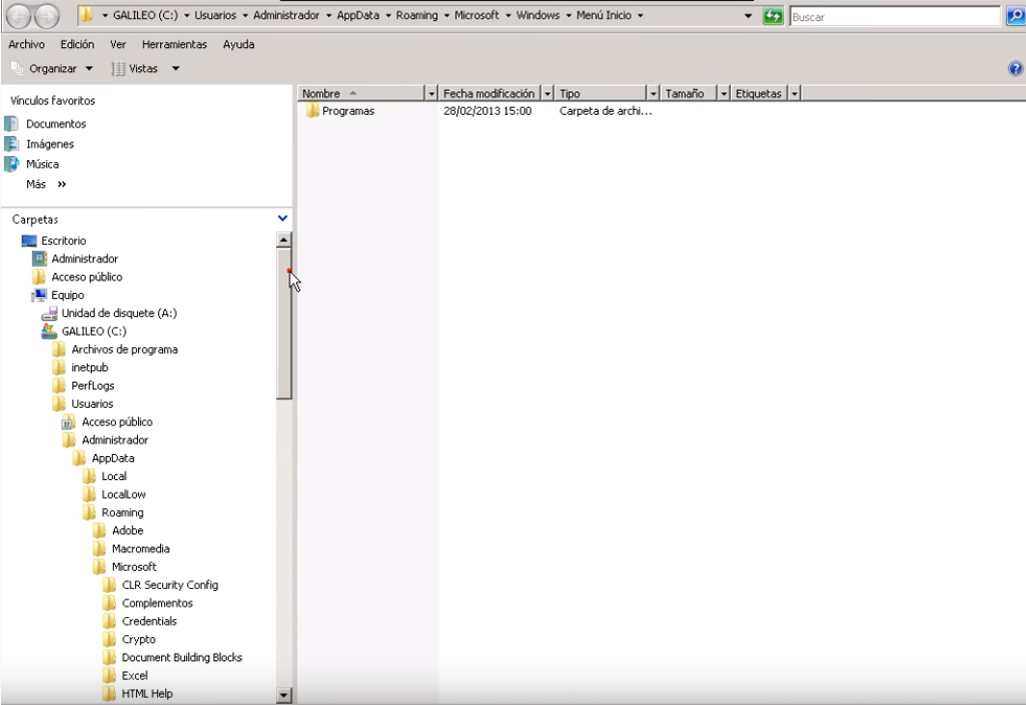This screenshot has width=1026, height=705.
Task: Open the Herramientas menu
Action: click(174, 44)
